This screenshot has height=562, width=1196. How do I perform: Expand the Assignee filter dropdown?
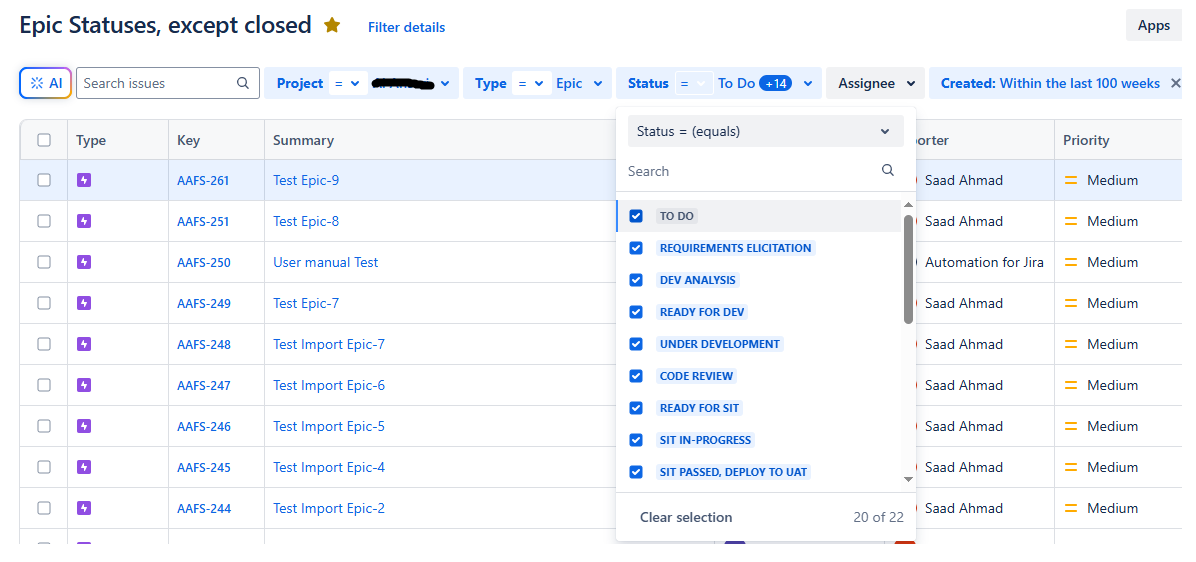(876, 83)
